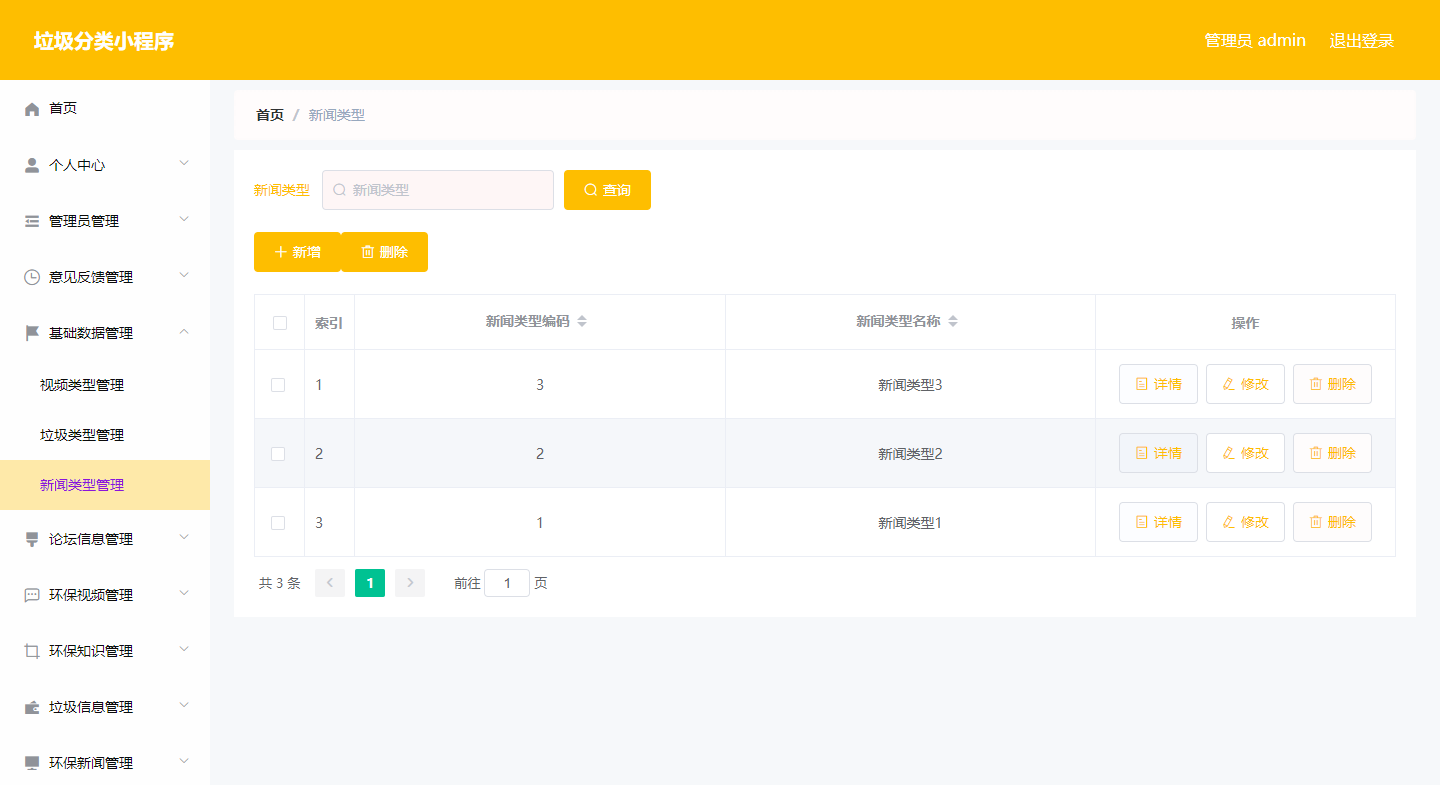The width and height of the screenshot is (1440, 785).
Task: Click the monitor icon beside 环保新闻管理
Action: [31, 762]
